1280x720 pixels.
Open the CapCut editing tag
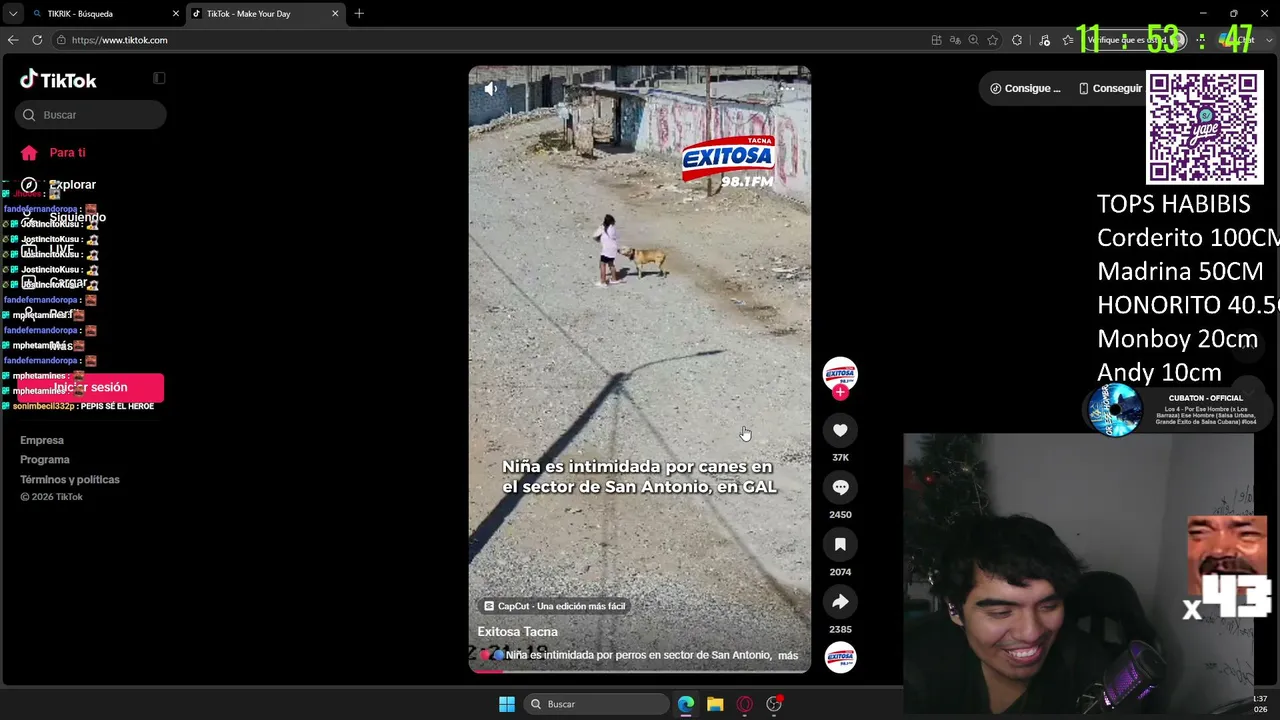[x=555, y=606]
